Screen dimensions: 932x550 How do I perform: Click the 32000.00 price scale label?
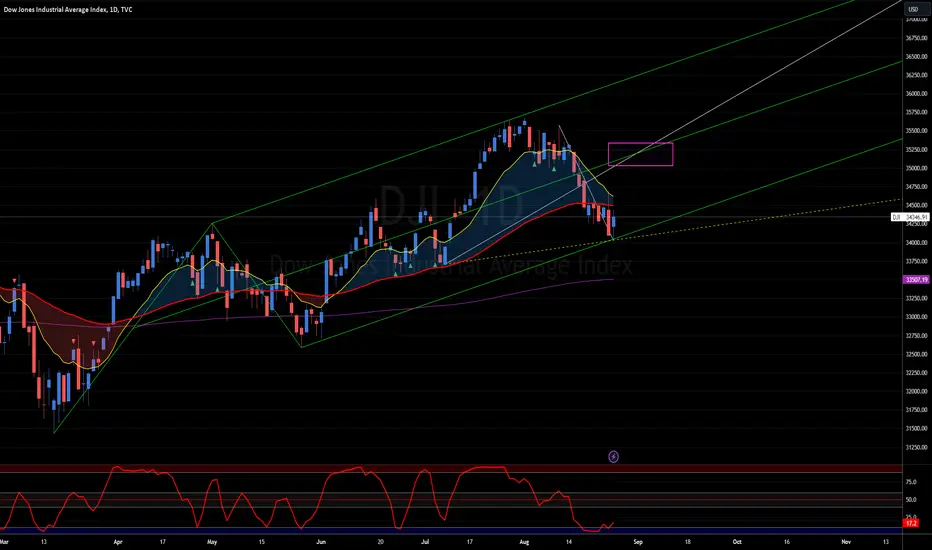[916, 391]
